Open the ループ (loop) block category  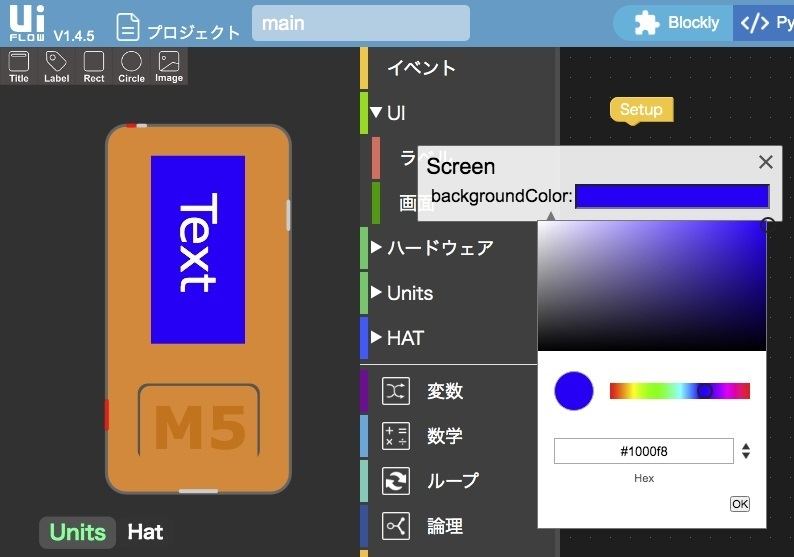452,481
